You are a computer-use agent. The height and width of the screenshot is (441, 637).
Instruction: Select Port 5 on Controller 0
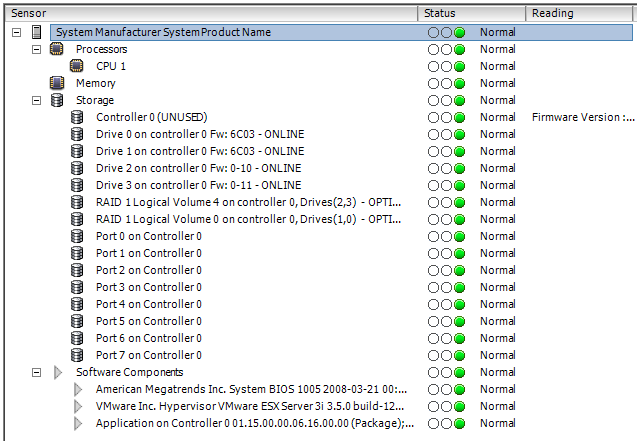coord(149,321)
